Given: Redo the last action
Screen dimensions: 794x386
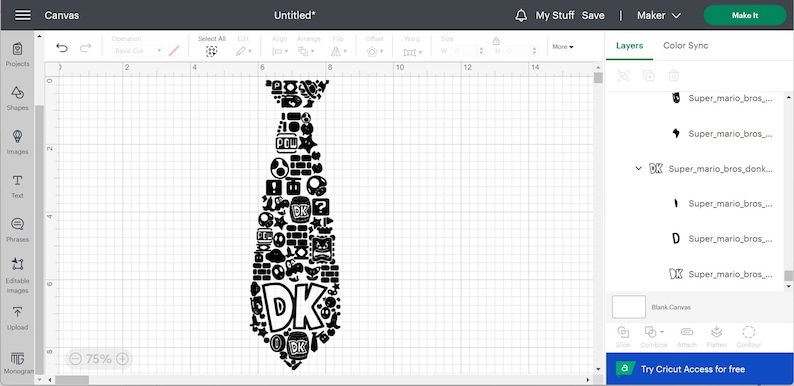Looking at the screenshot, I should point(86,48).
